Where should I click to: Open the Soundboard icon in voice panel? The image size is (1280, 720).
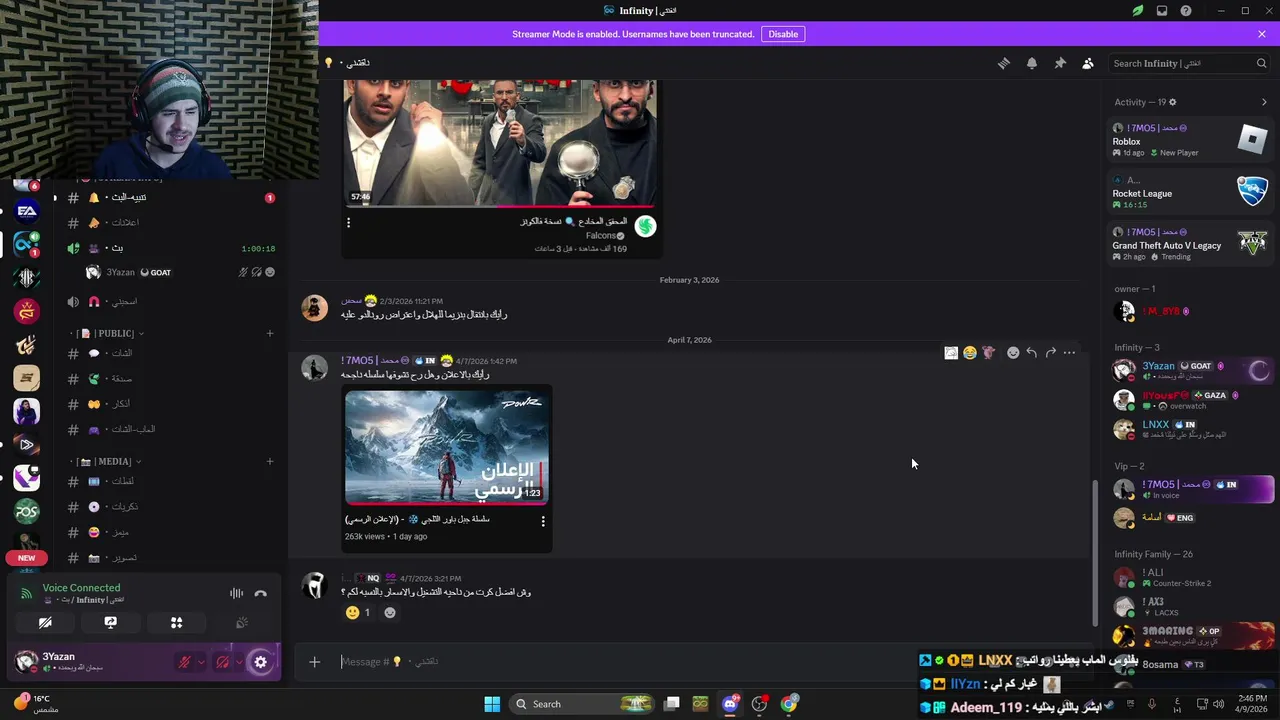[x=241, y=622]
